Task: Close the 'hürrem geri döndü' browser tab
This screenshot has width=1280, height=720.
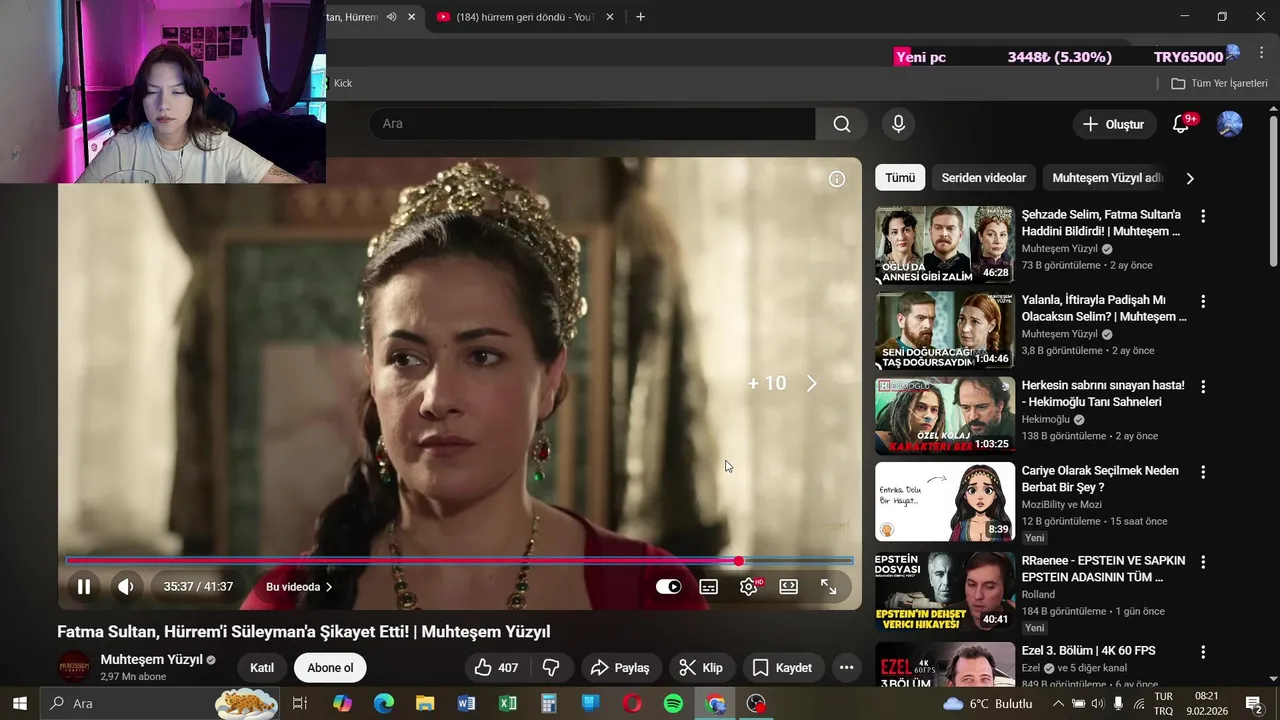Action: pos(609,17)
